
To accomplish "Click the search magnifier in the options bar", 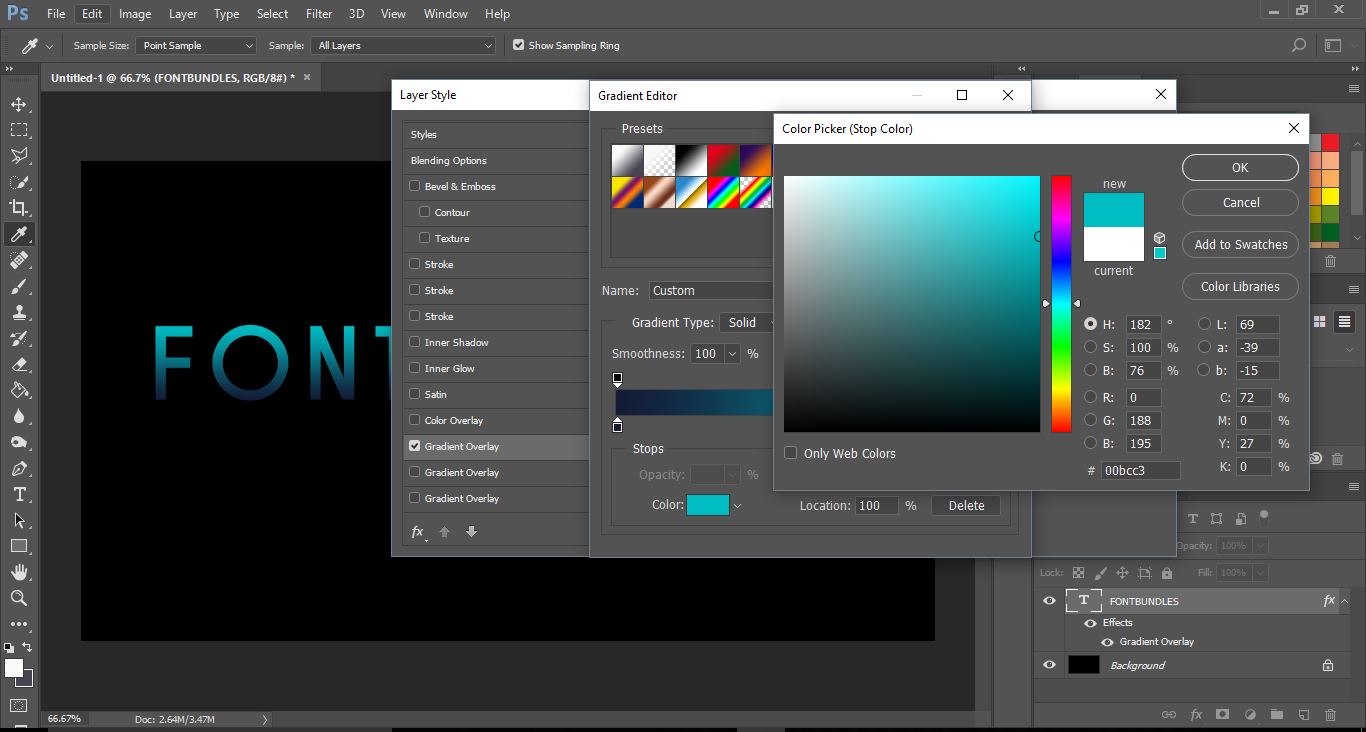I will tap(1299, 45).
